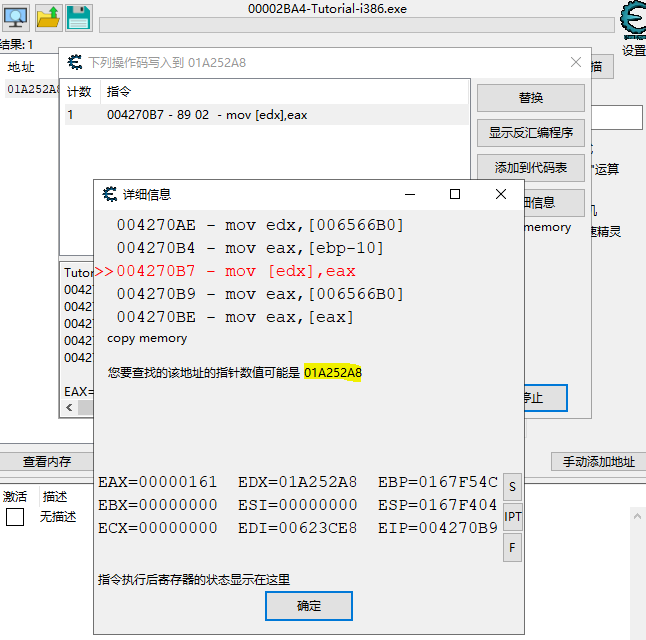The width and height of the screenshot is (646, 640).
Task: Click the 查看内存 button
Action: coord(47,462)
